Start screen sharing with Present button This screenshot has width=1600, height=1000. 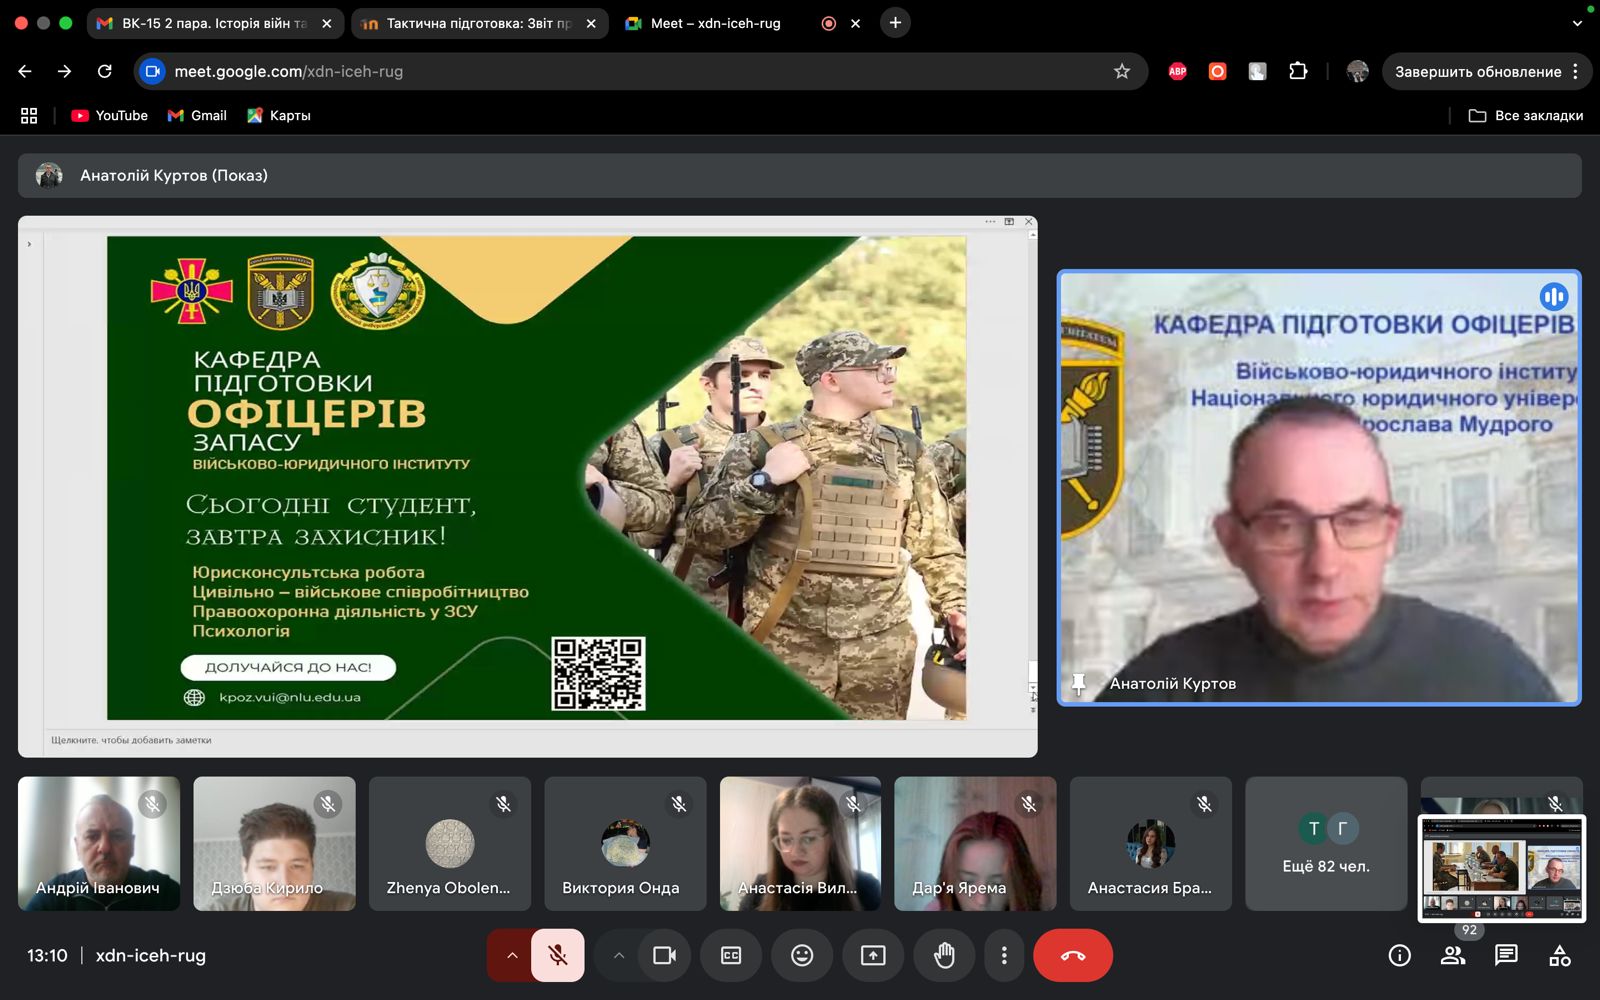pyautogui.click(x=873, y=955)
